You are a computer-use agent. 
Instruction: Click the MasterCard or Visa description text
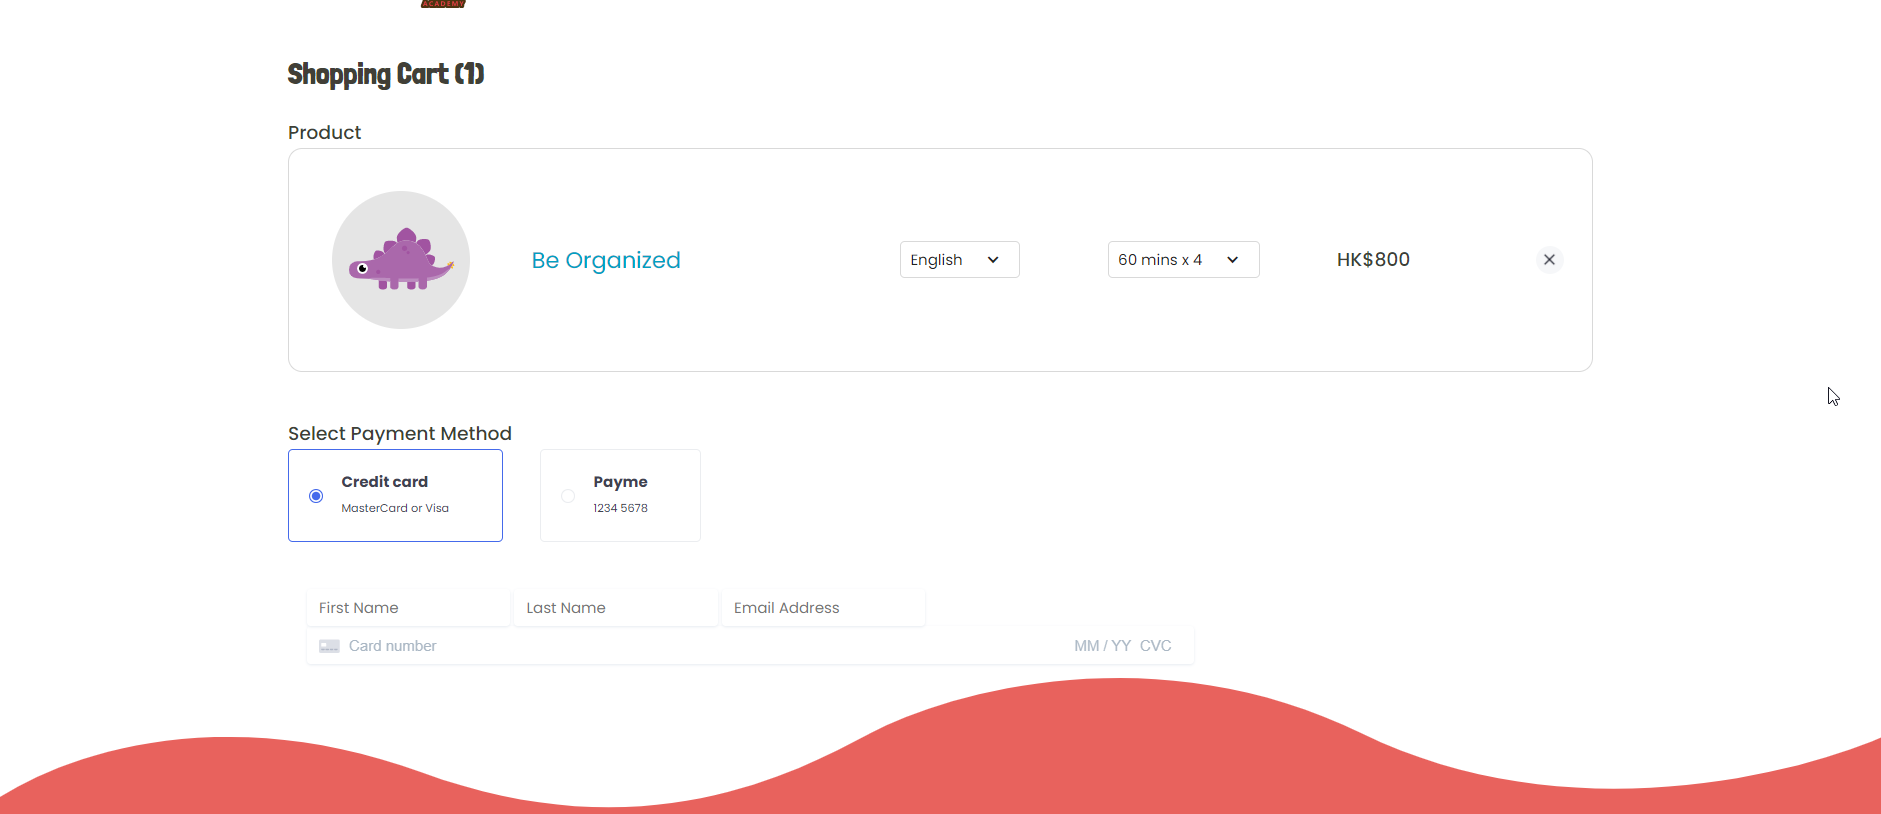point(395,508)
